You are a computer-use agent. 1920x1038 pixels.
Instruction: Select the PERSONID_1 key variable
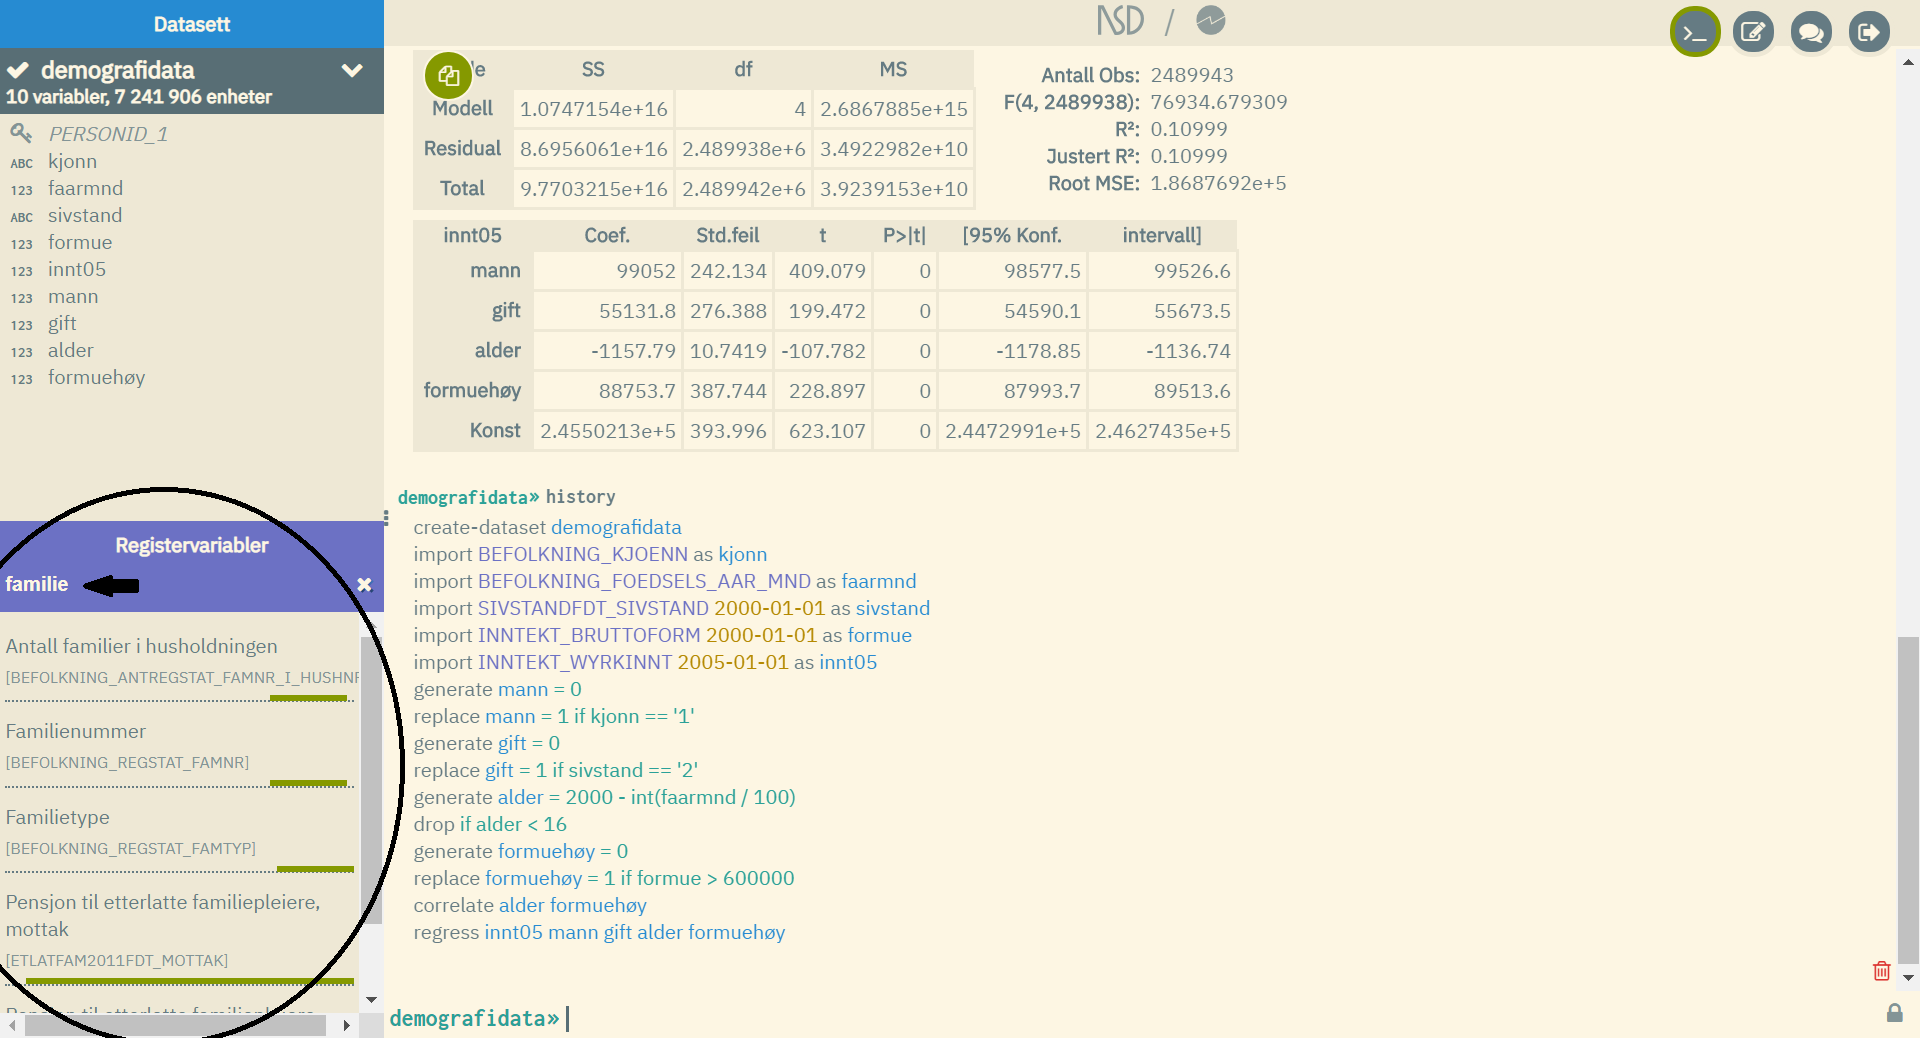(x=108, y=134)
